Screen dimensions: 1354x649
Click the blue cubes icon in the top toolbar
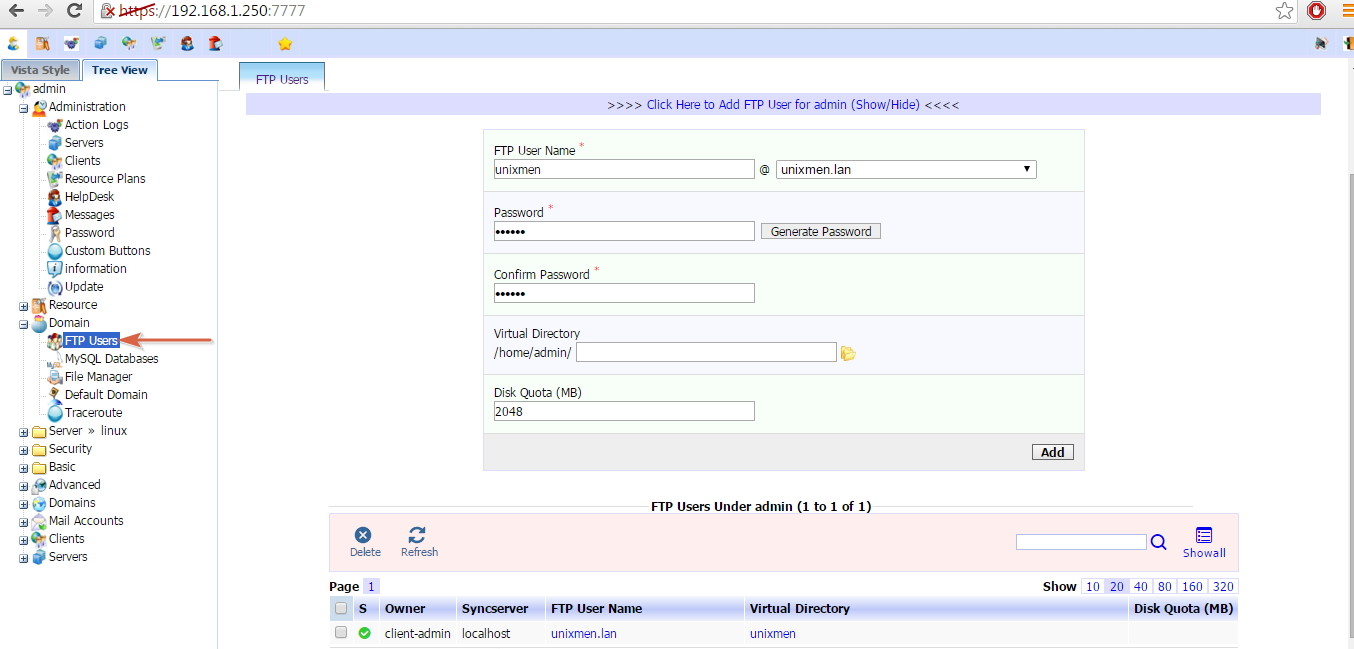(x=100, y=44)
